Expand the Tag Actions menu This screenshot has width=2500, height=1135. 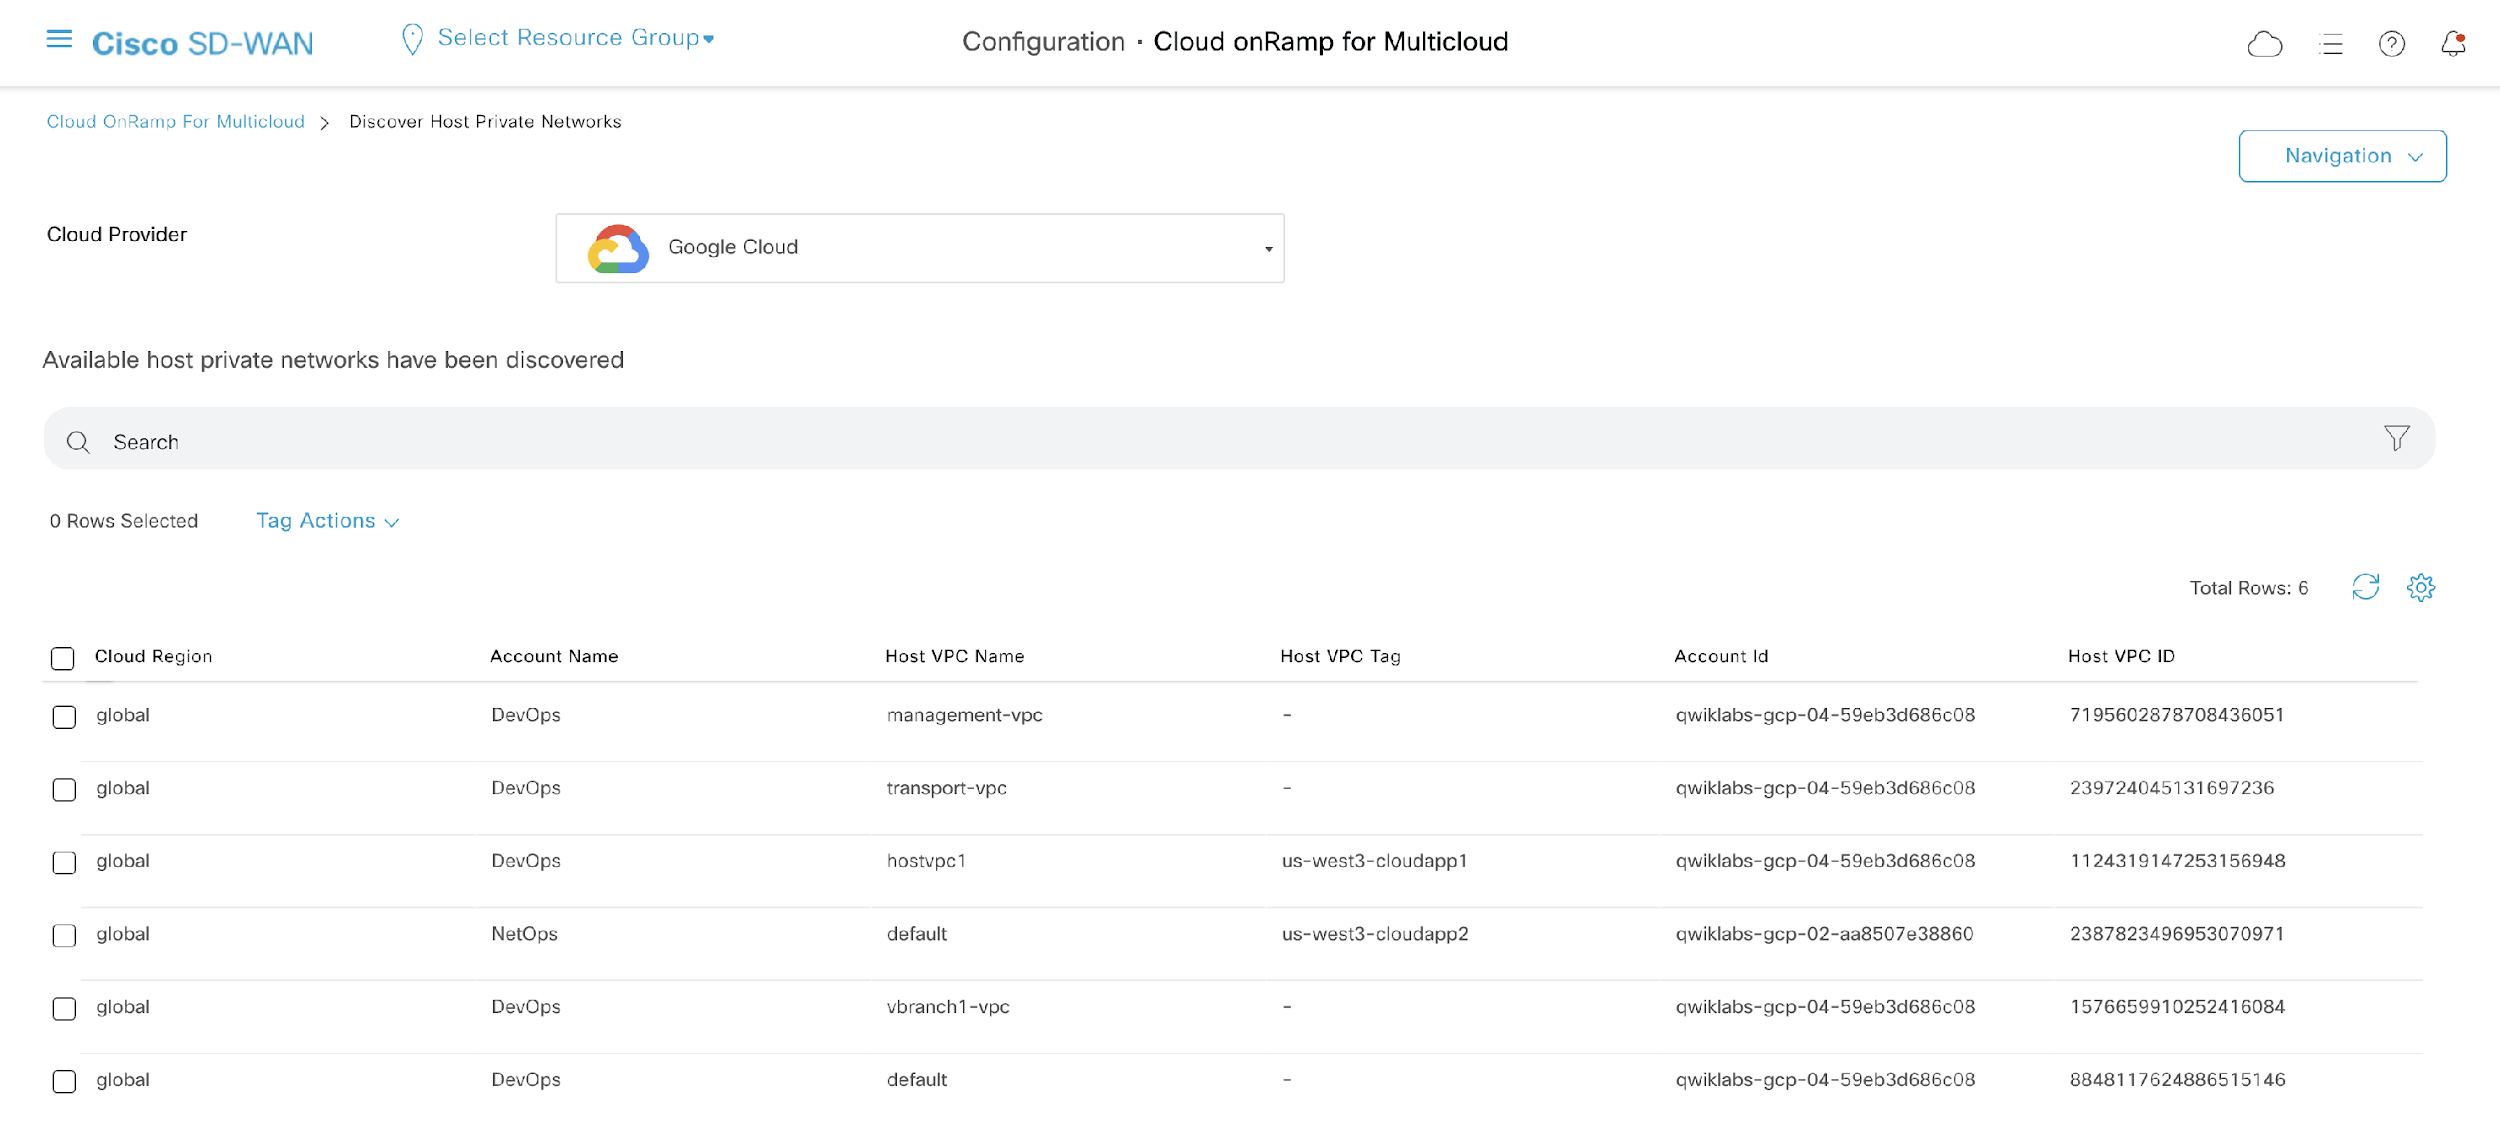click(328, 521)
